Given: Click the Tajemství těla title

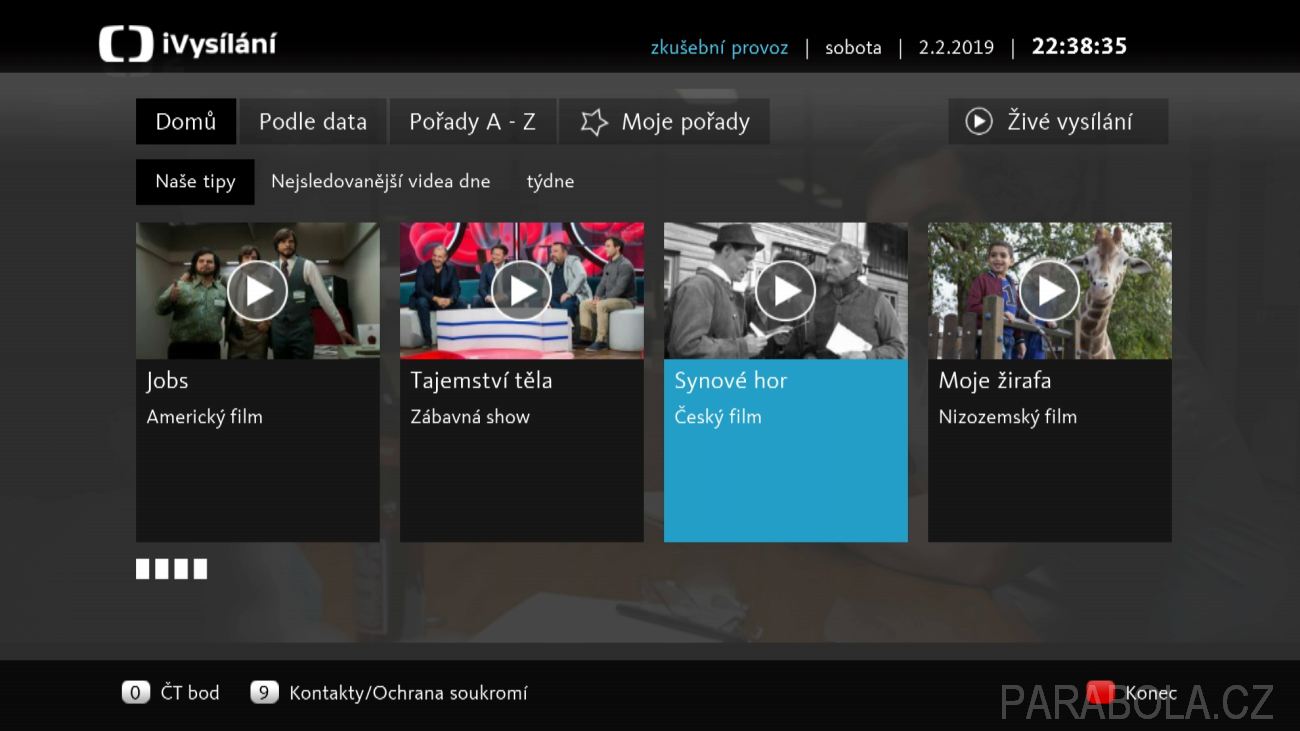Looking at the screenshot, I should pos(481,381).
